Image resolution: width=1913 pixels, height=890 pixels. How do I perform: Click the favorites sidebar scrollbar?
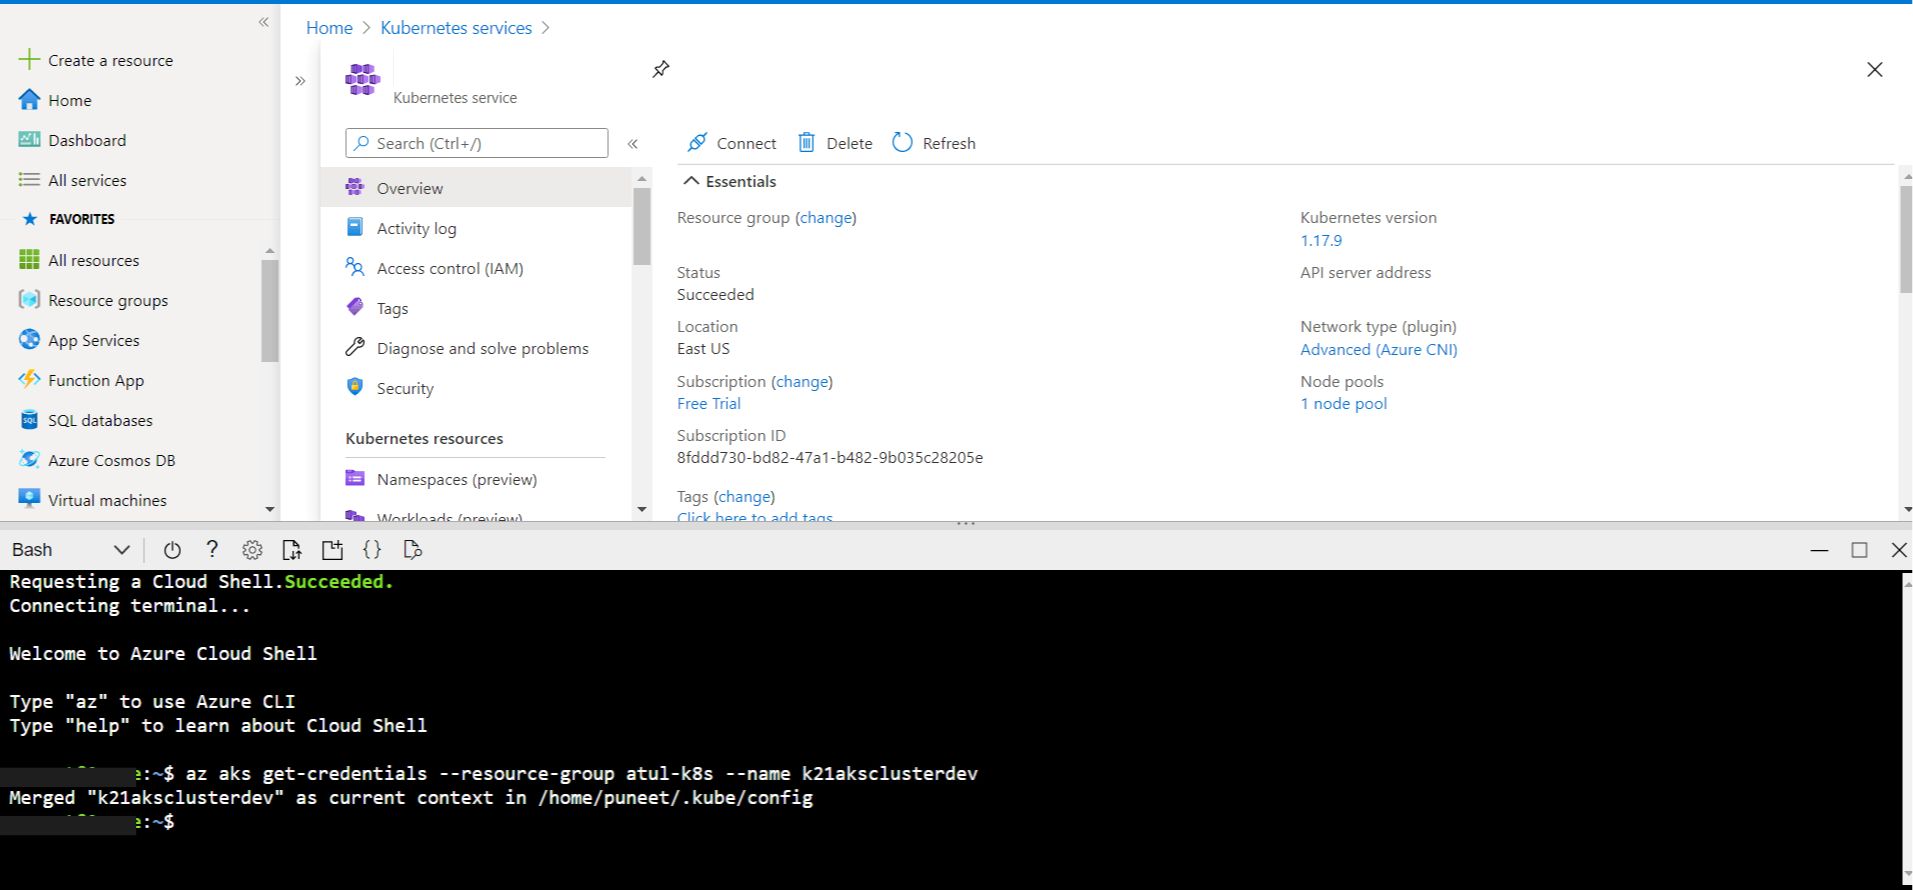click(269, 310)
